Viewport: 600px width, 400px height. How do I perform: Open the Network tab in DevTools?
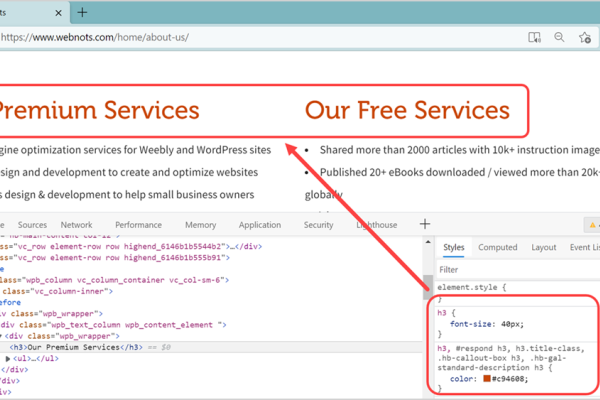click(x=76, y=226)
